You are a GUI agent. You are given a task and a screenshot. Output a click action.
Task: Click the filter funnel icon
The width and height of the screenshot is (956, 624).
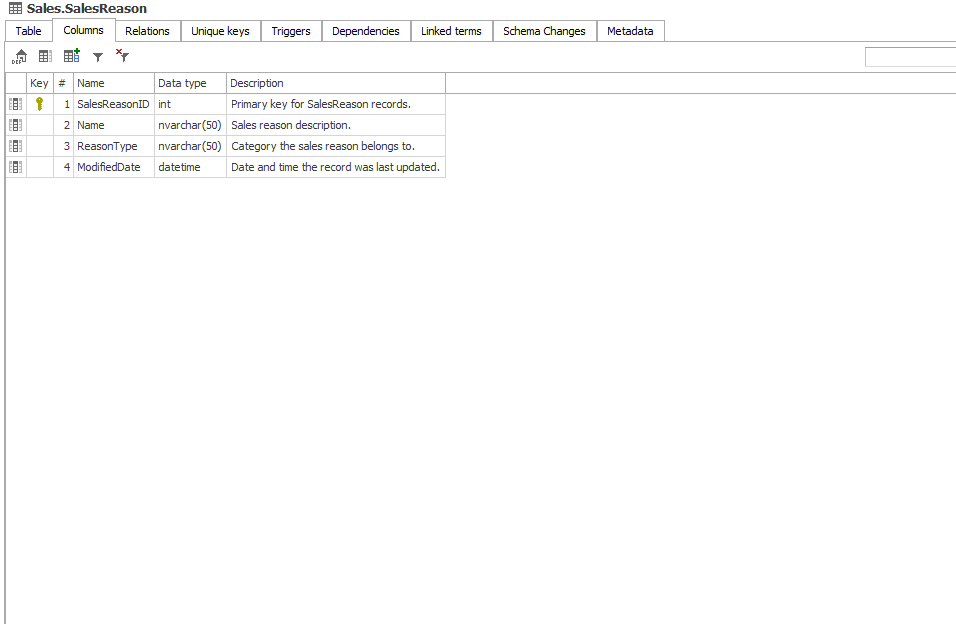(98, 58)
